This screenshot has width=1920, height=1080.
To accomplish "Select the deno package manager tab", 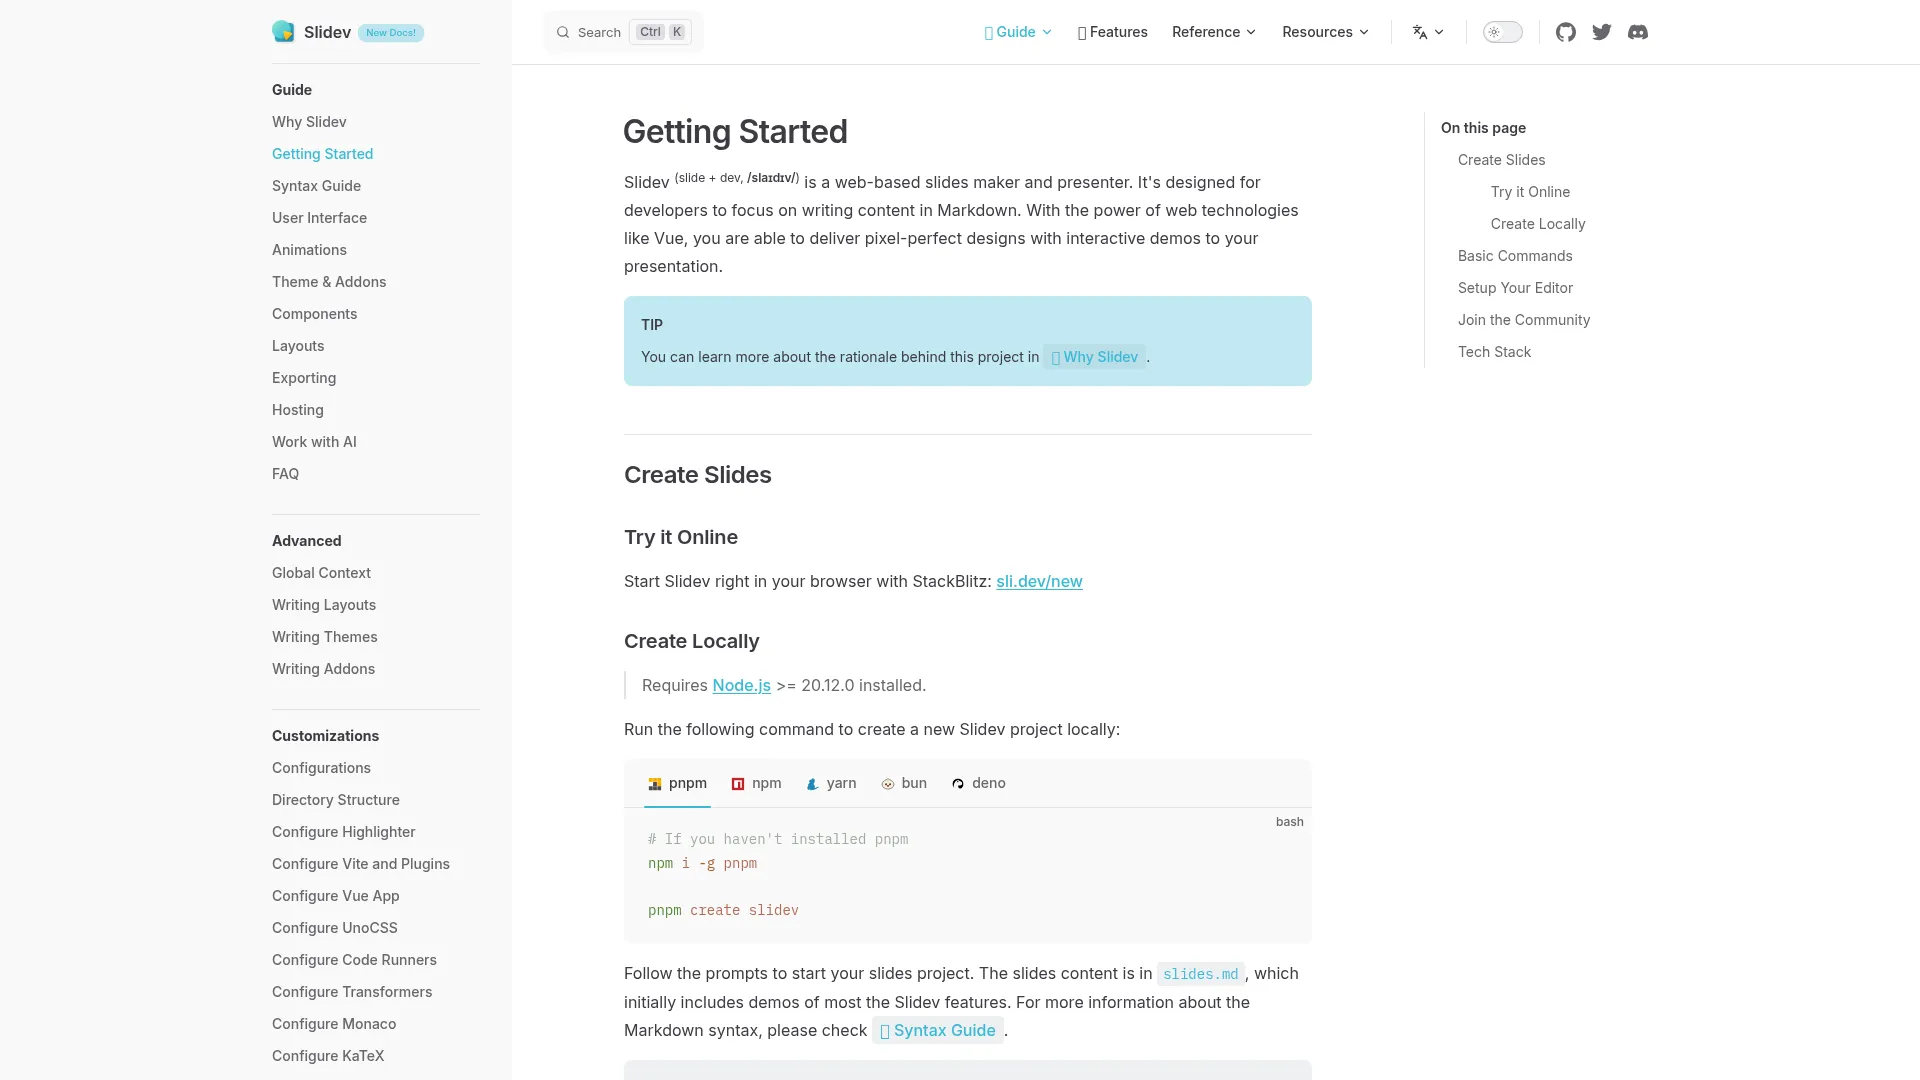I will [978, 783].
